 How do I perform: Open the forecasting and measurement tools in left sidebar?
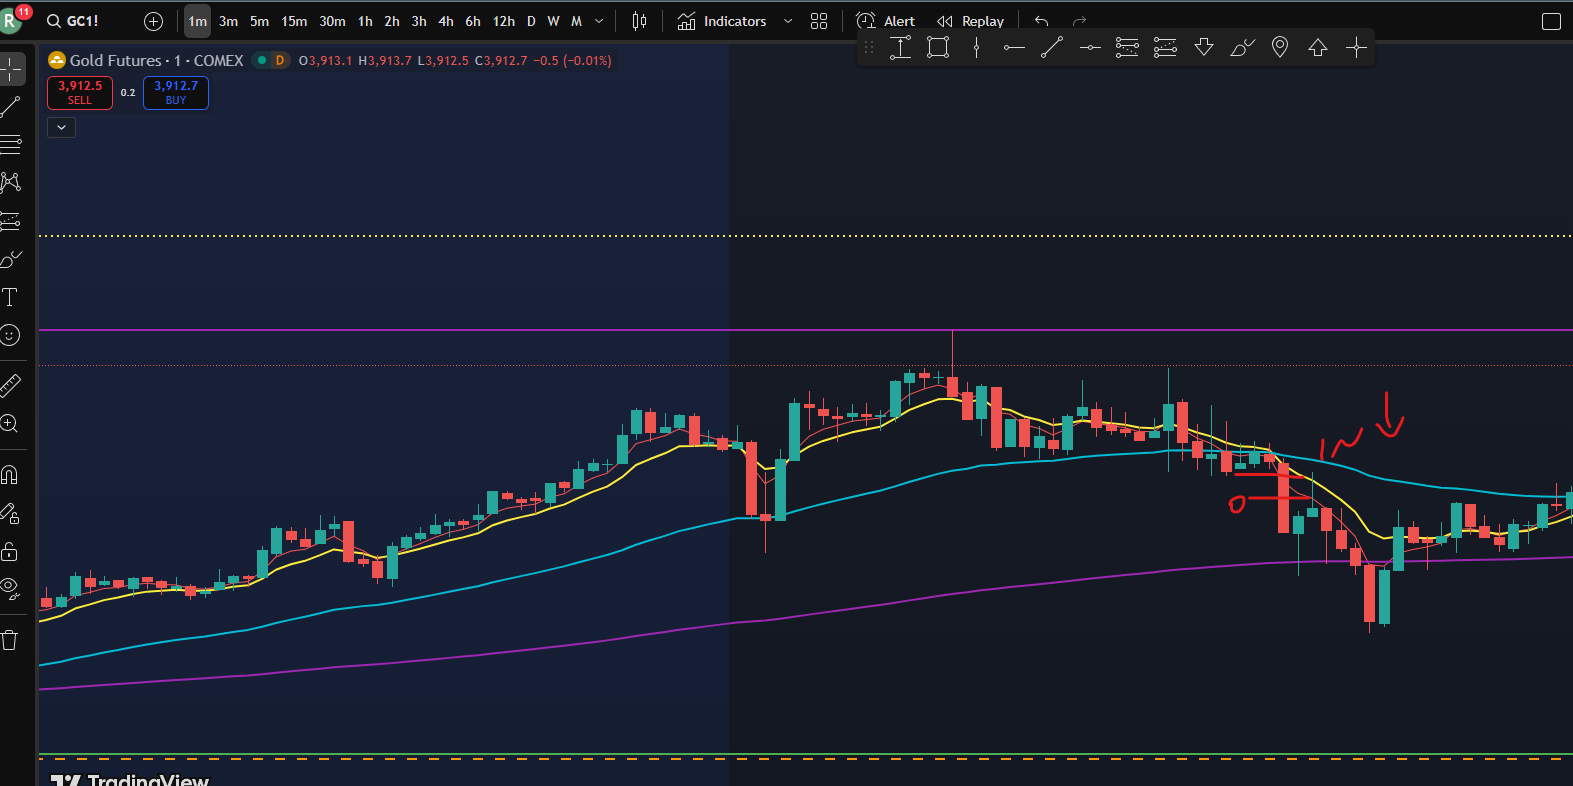[11, 221]
